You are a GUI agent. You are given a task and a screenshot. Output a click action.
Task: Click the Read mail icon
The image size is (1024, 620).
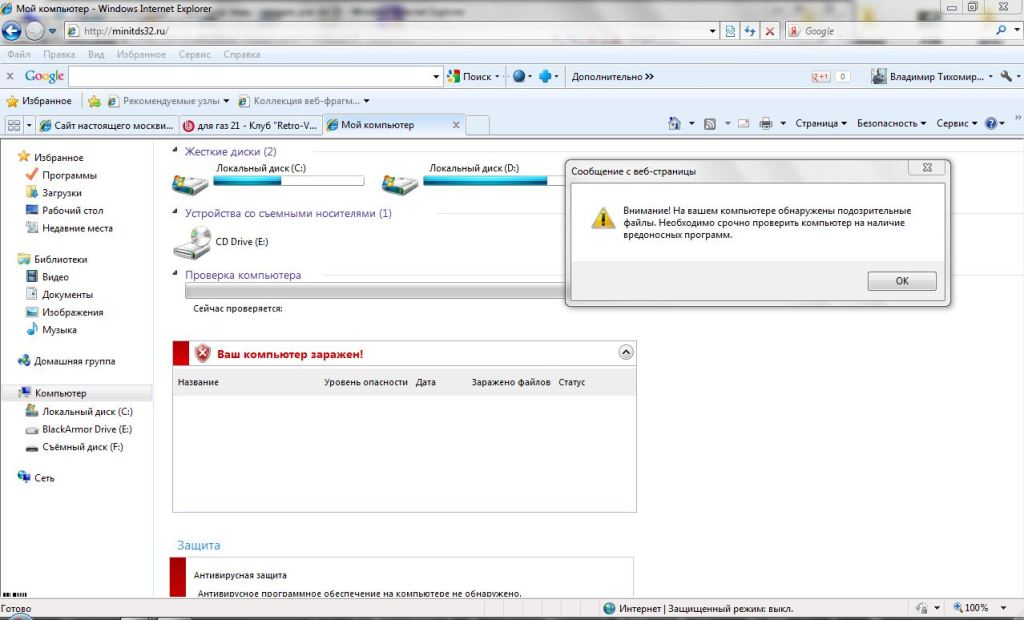pos(743,123)
